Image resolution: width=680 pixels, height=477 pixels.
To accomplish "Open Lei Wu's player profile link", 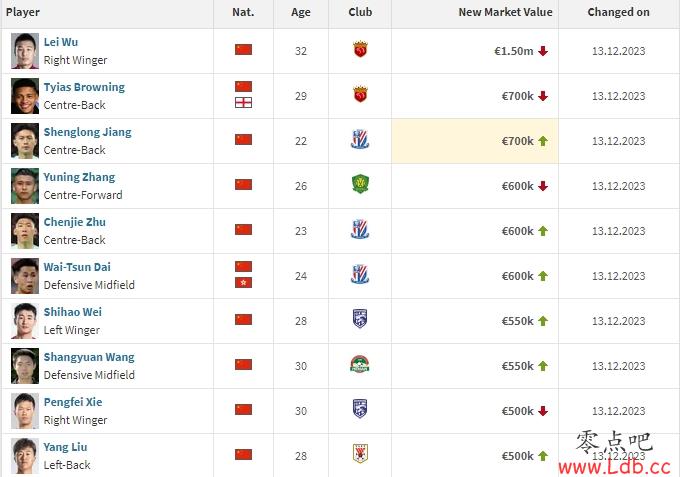I will tap(61, 42).
